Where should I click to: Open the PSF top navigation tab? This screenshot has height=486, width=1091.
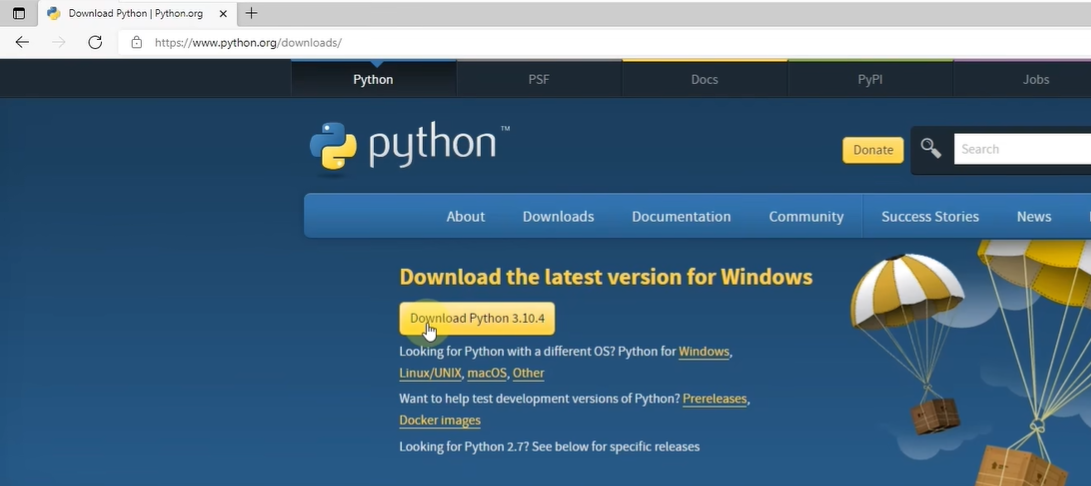tap(539, 79)
